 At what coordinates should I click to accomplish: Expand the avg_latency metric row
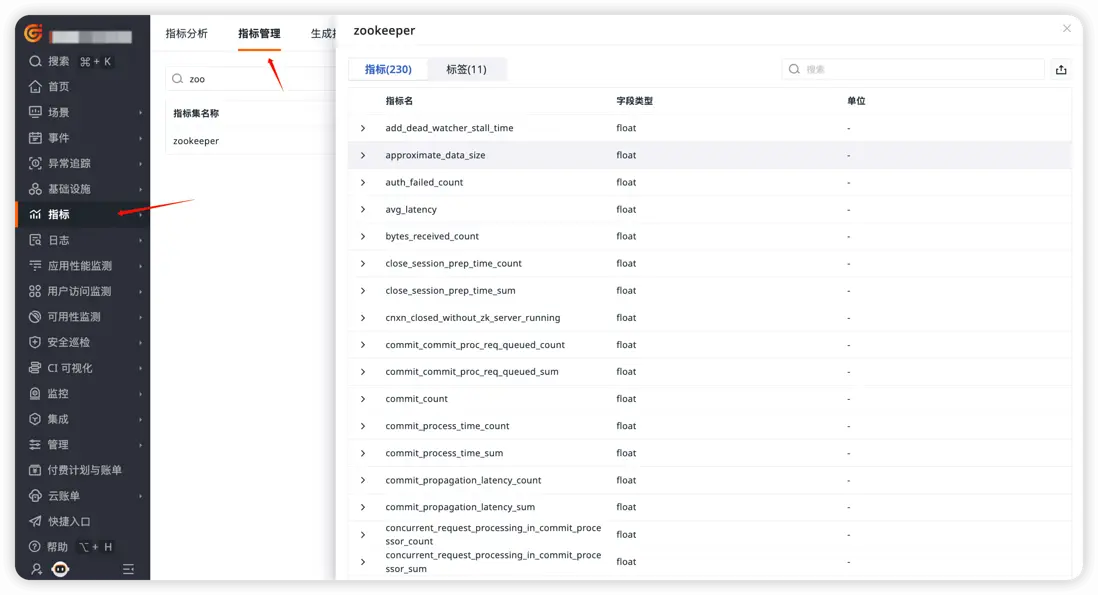(x=363, y=209)
